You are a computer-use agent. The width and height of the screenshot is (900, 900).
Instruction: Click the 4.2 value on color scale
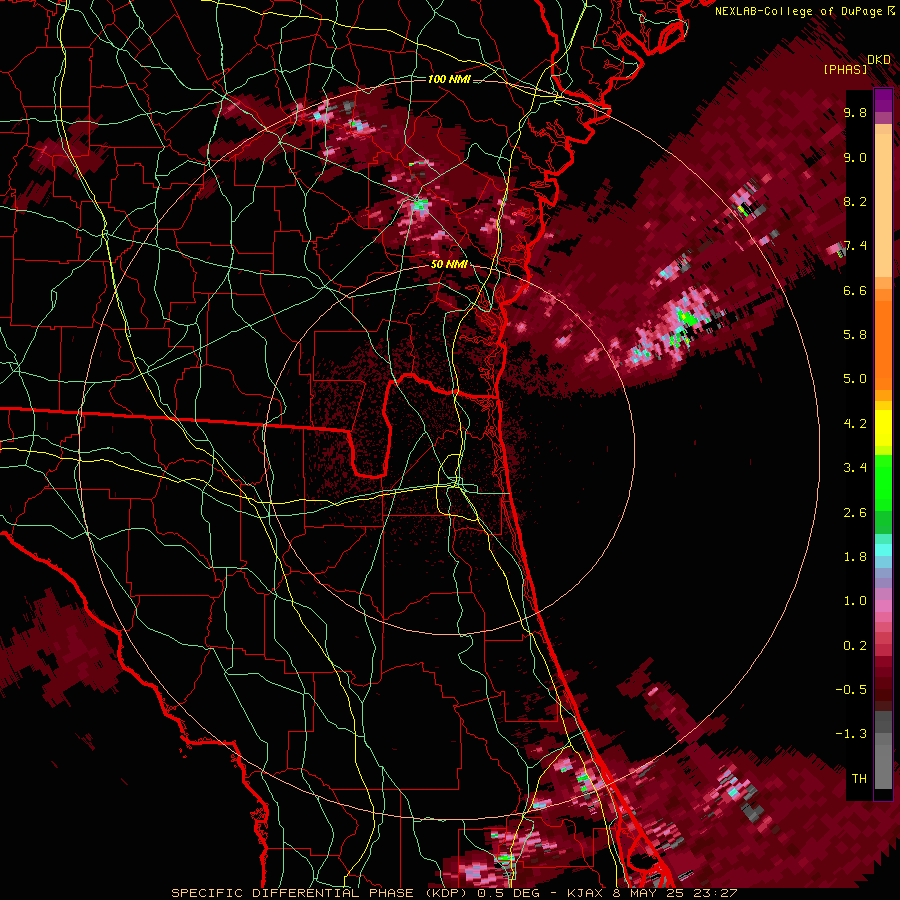tap(855, 424)
